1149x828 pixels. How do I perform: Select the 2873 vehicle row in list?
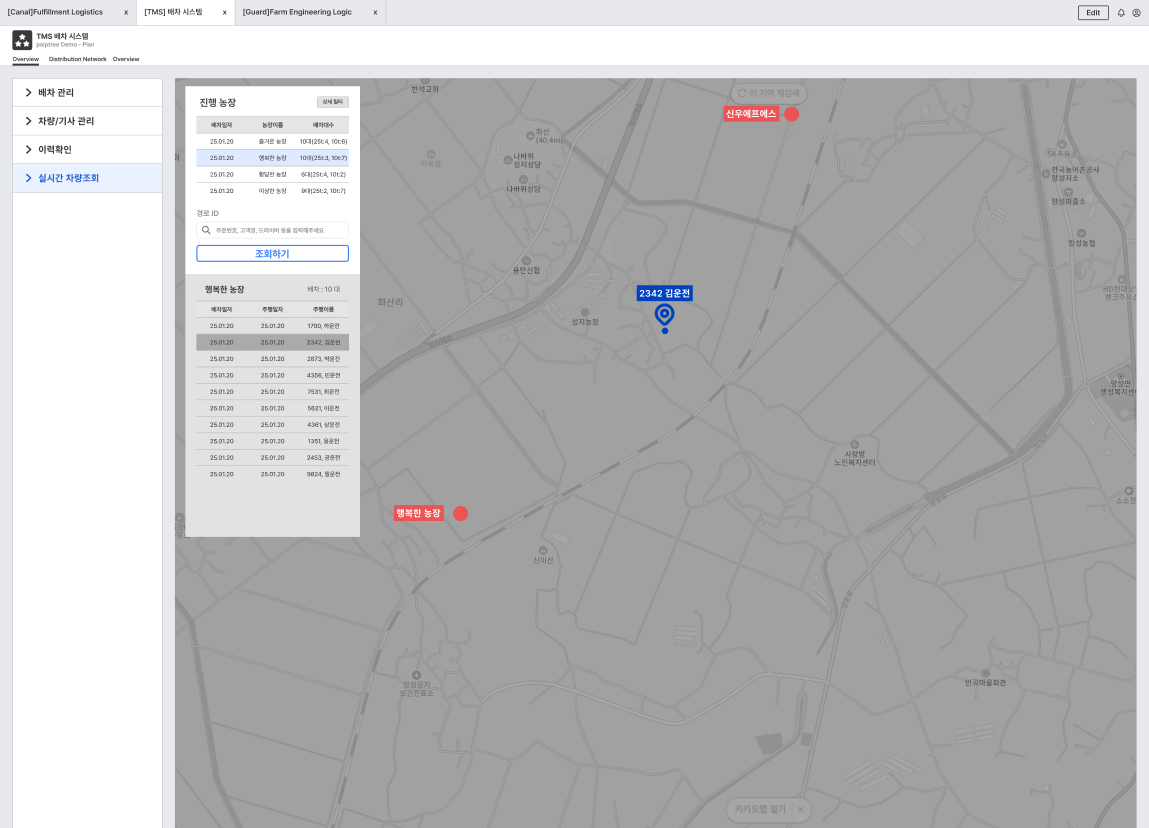click(273, 359)
